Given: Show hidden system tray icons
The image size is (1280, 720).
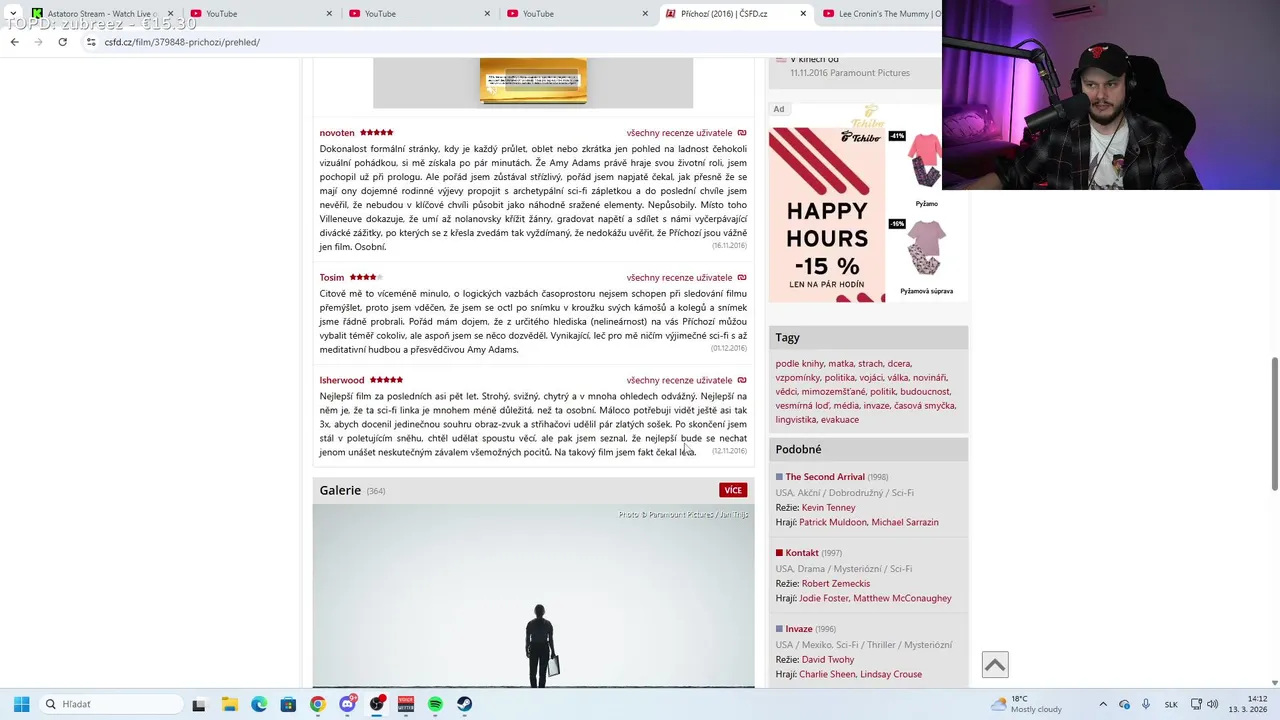Looking at the screenshot, I should pos(1103,704).
